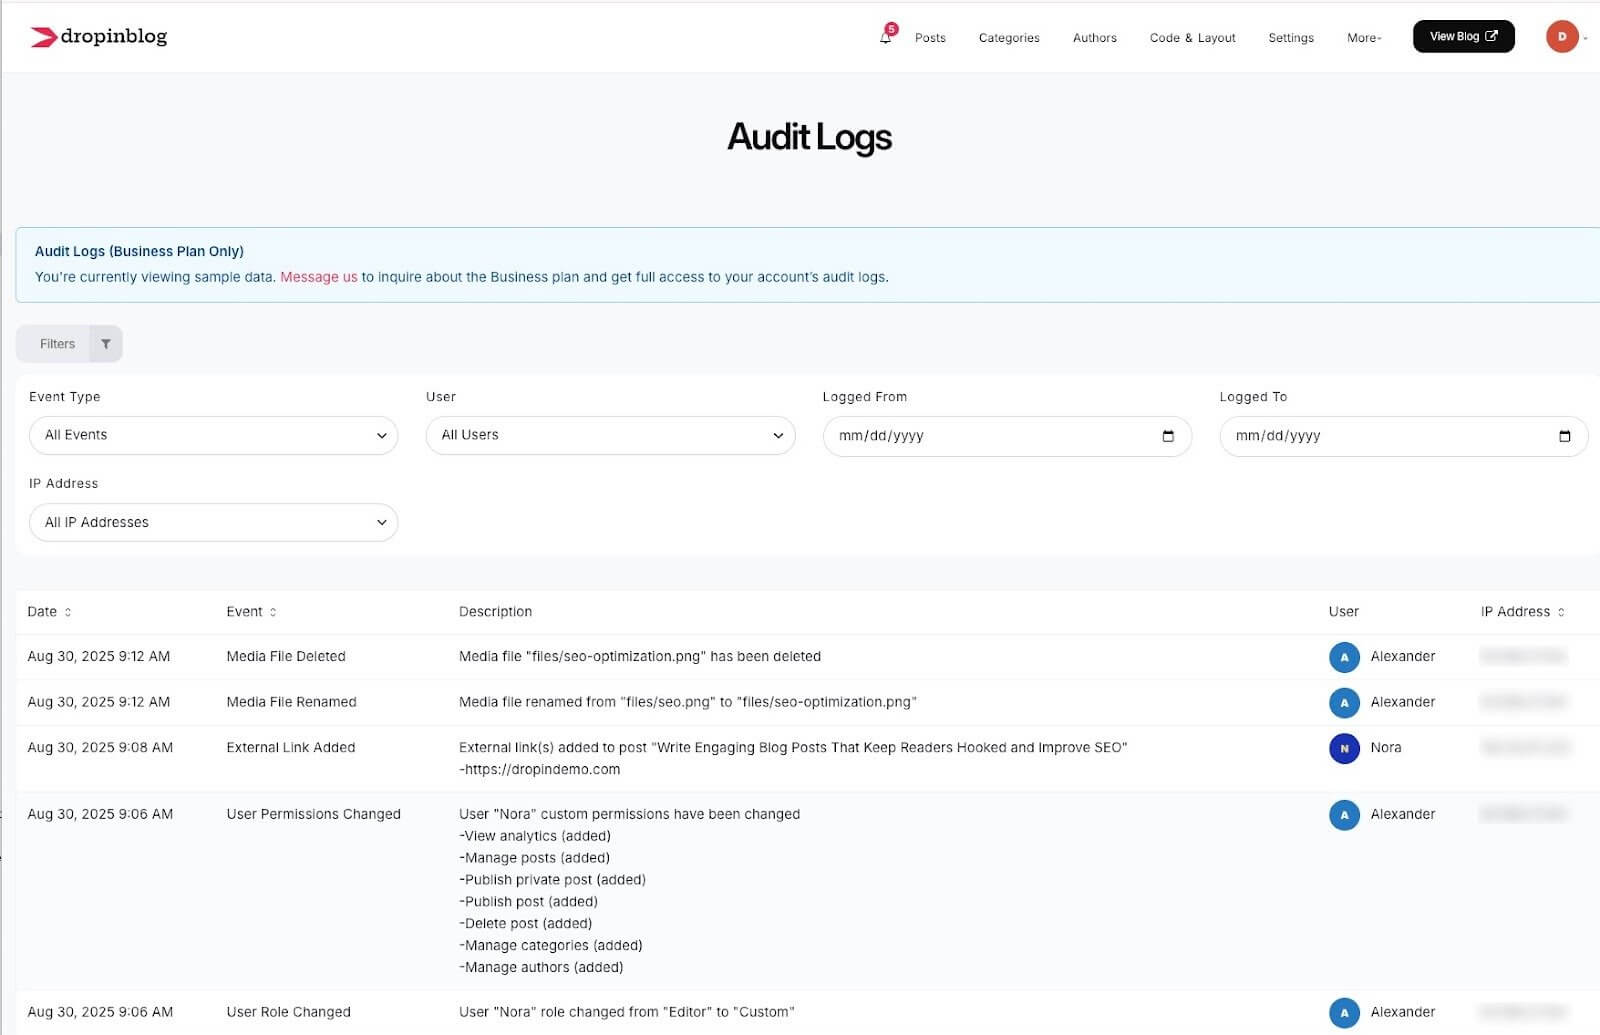Click the Message us link
This screenshot has width=1600, height=1035.
[x=318, y=277]
